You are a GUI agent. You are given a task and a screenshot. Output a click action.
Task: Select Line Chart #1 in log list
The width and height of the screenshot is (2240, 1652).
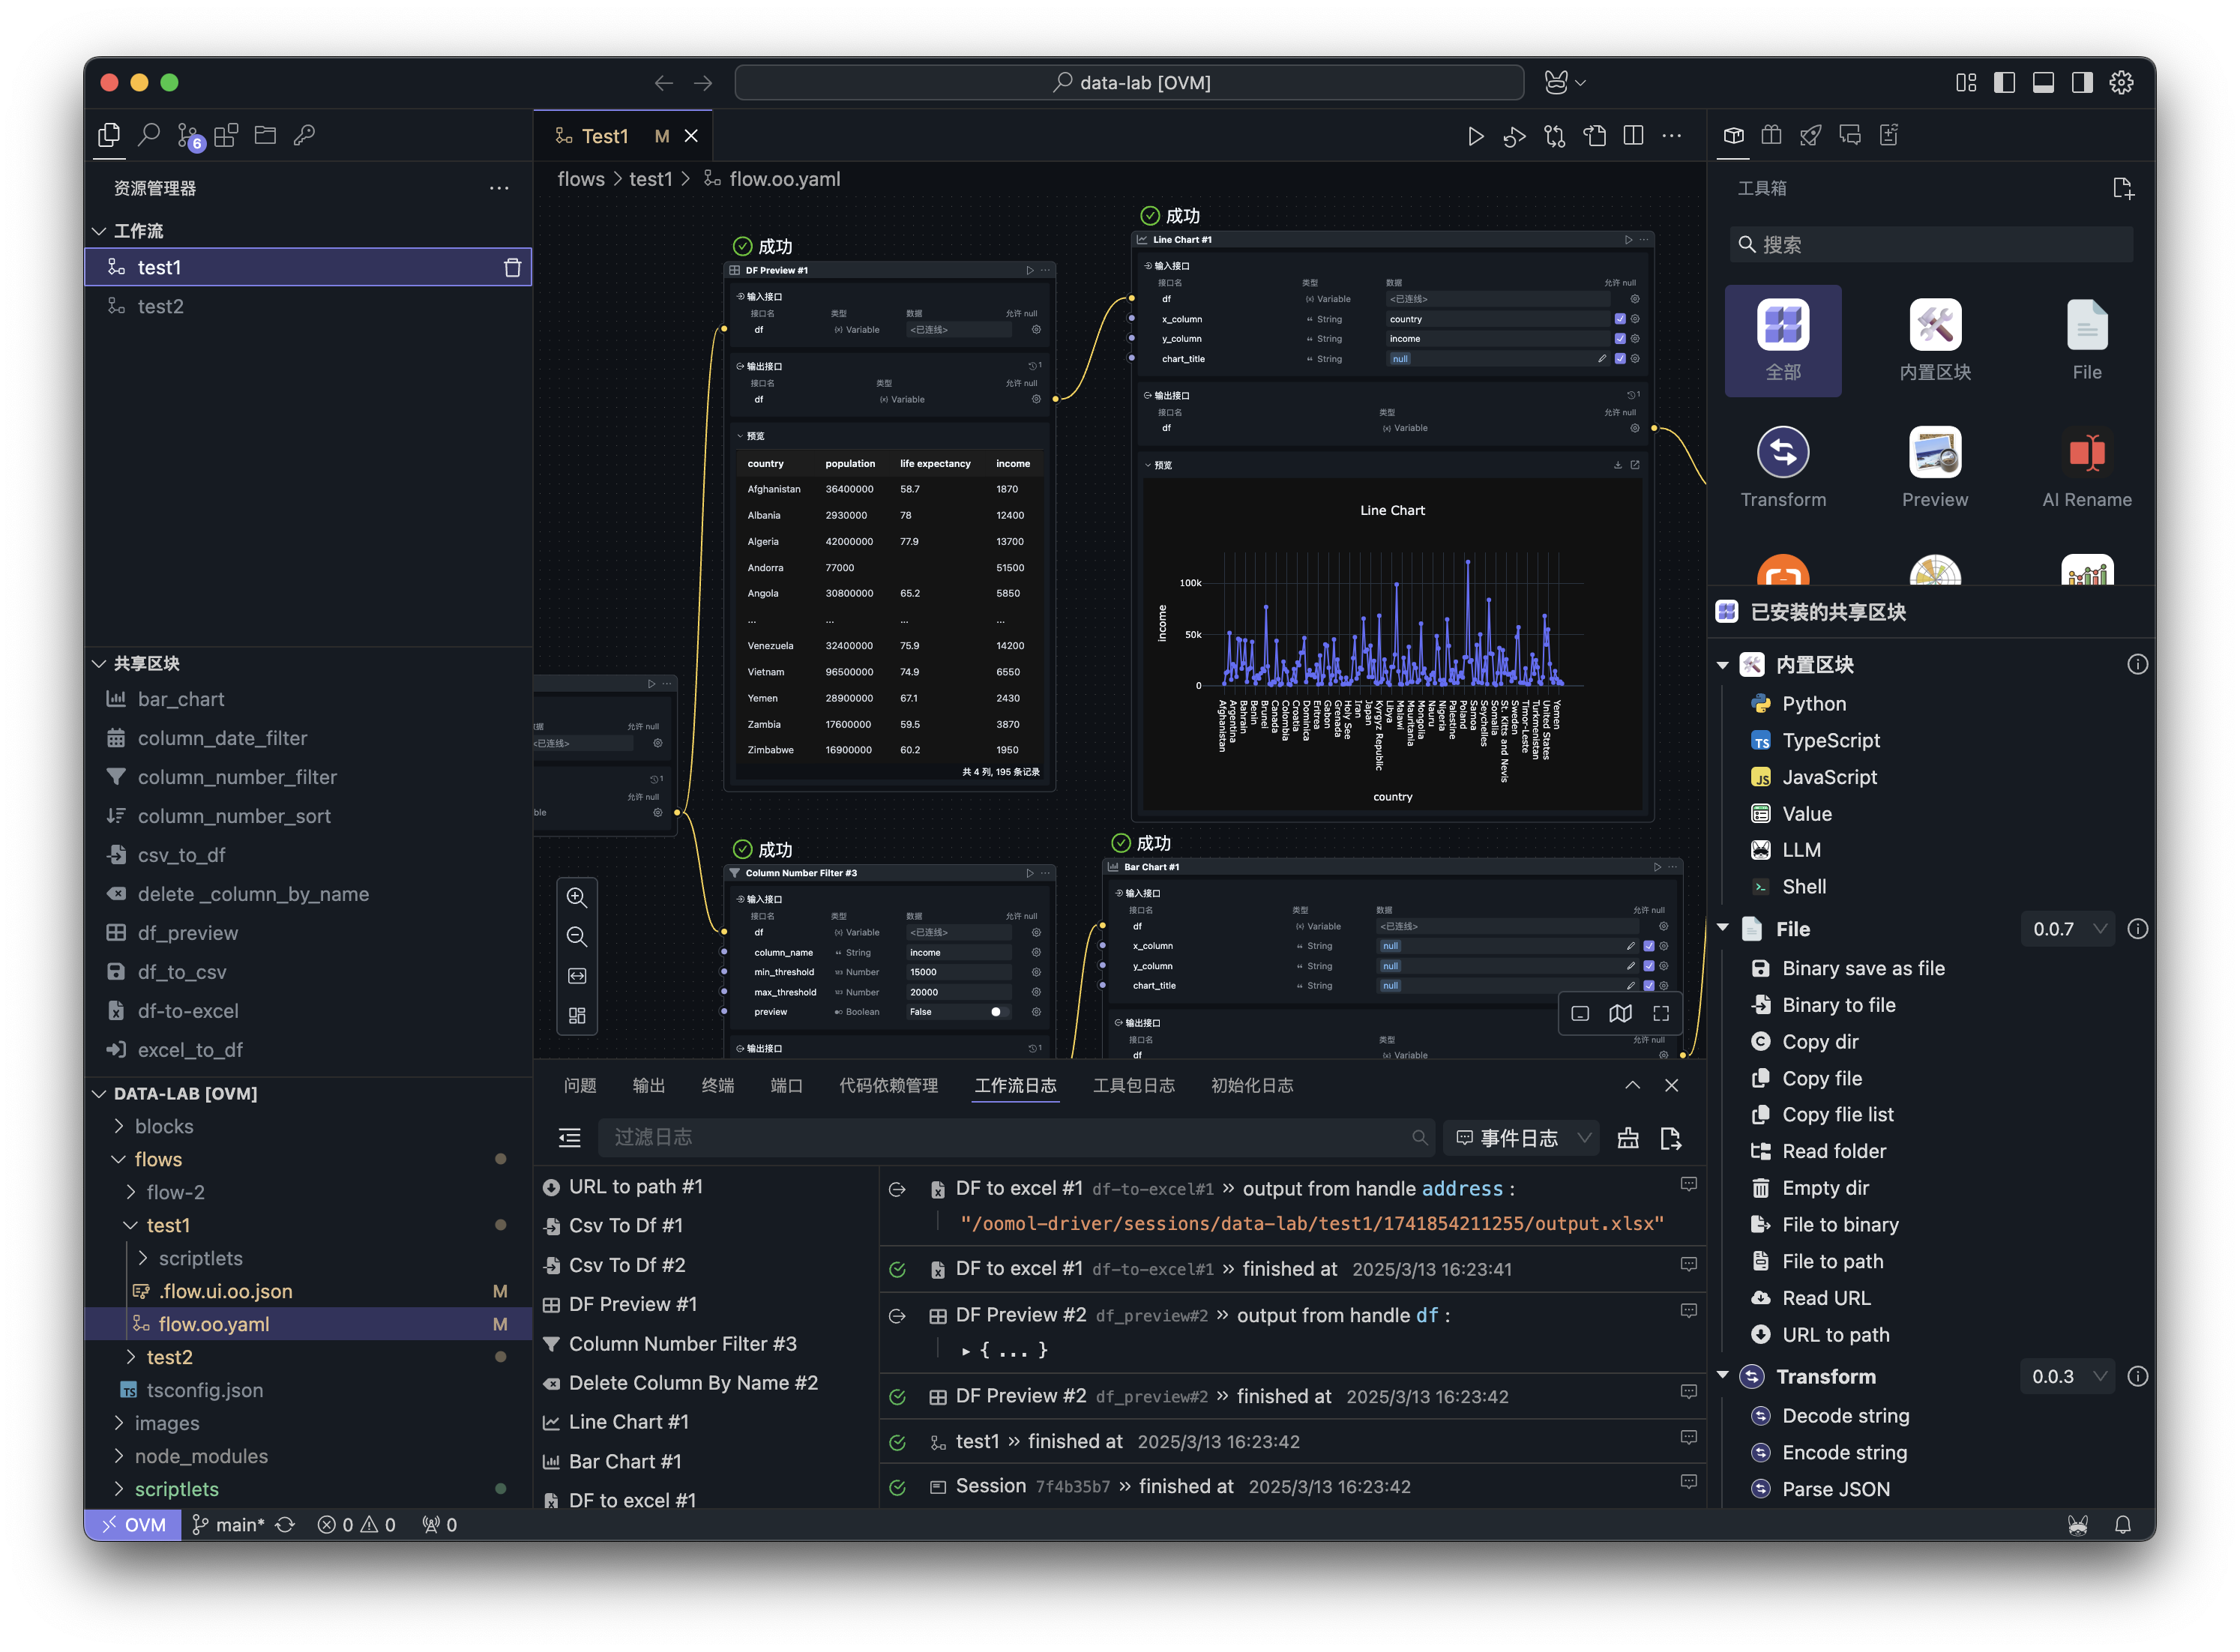(628, 1422)
